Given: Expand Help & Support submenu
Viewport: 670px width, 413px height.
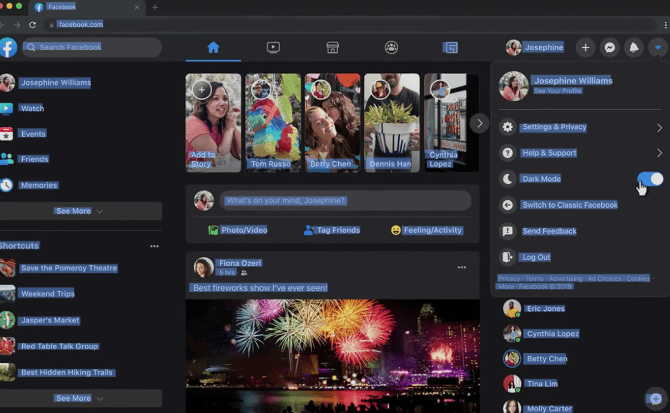Looking at the screenshot, I should (659, 153).
